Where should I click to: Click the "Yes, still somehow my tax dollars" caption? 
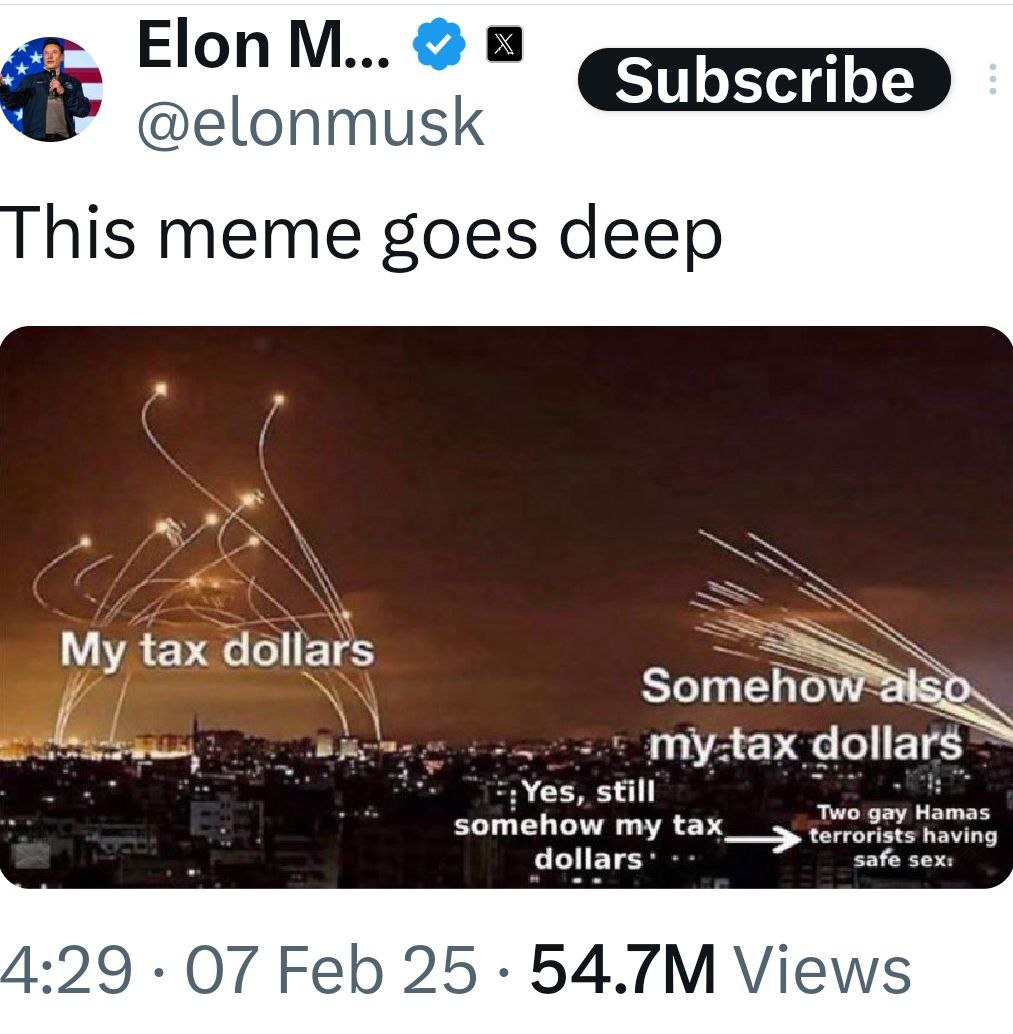(589, 825)
